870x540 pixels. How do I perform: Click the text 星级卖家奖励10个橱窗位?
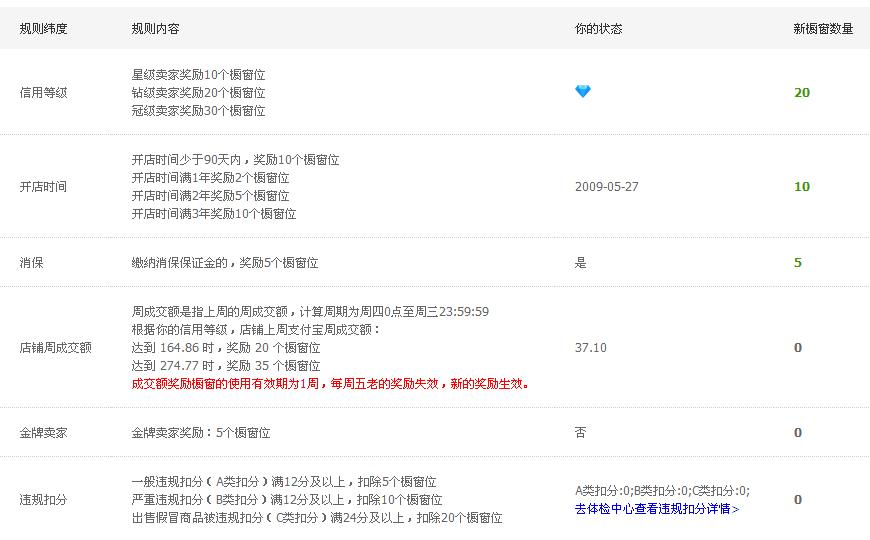click(x=198, y=75)
